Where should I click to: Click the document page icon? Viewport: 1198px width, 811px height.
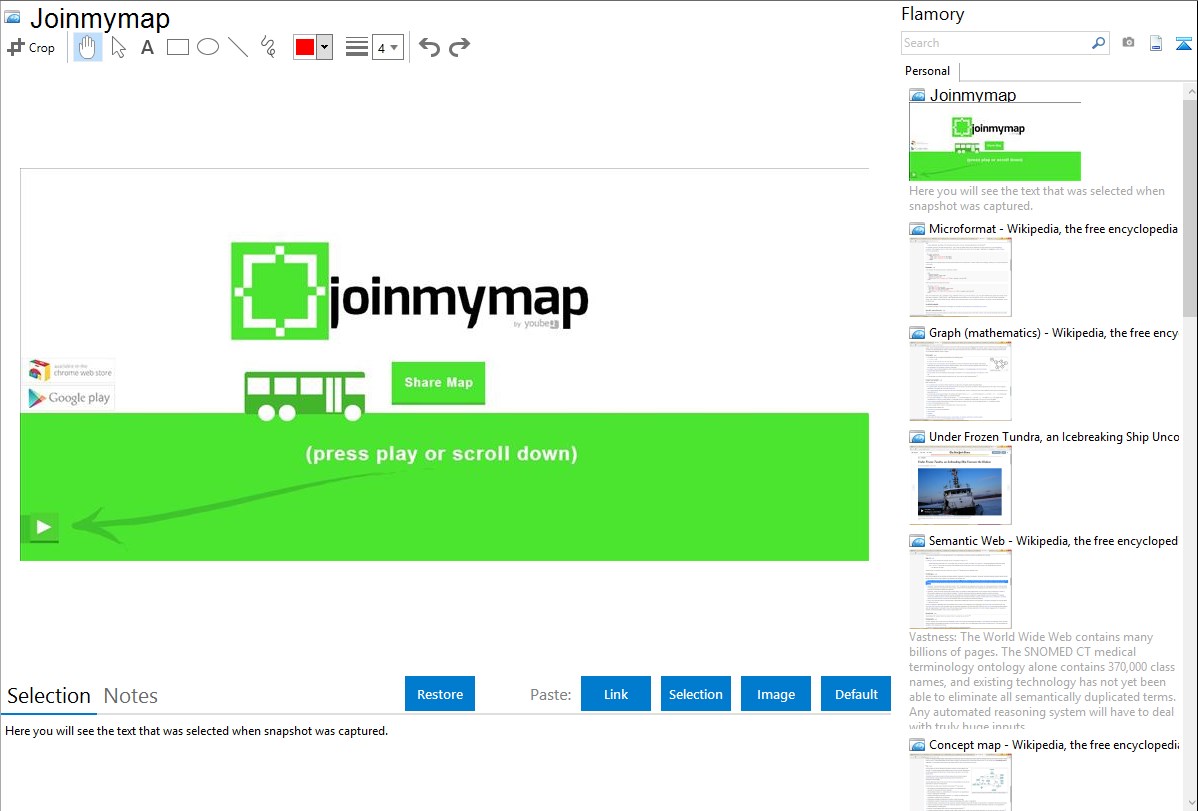(1156, 43)
